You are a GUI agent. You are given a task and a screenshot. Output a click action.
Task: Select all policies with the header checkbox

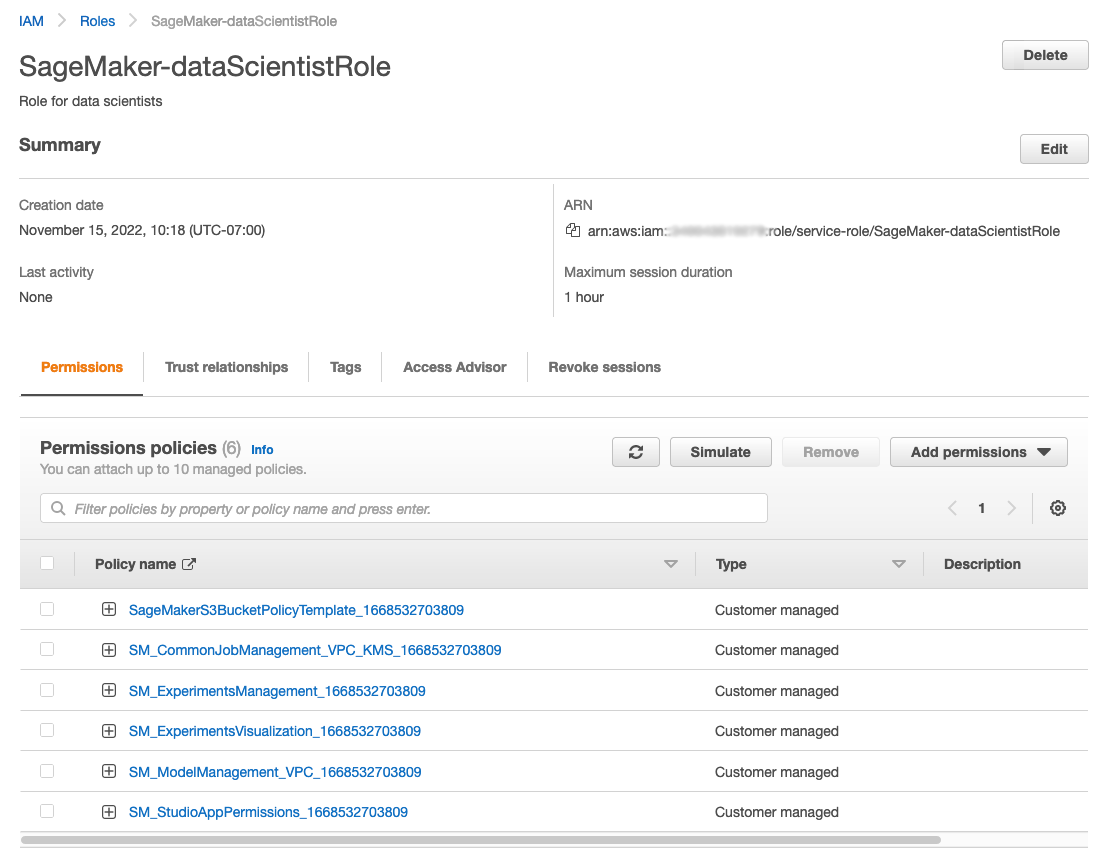pyautogui.click(x=47, y=563)
